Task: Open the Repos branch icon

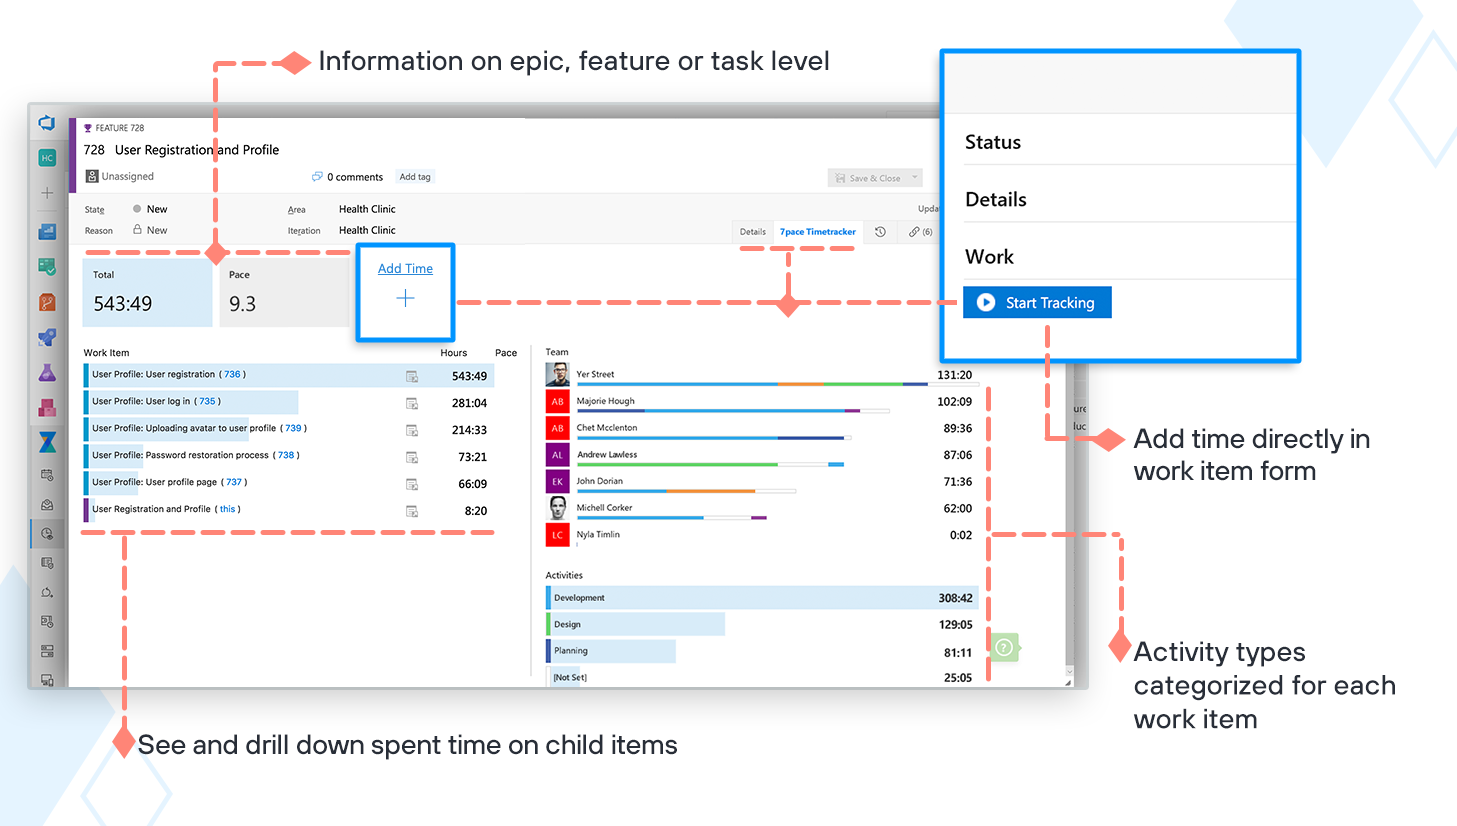Action: point(46,303)
